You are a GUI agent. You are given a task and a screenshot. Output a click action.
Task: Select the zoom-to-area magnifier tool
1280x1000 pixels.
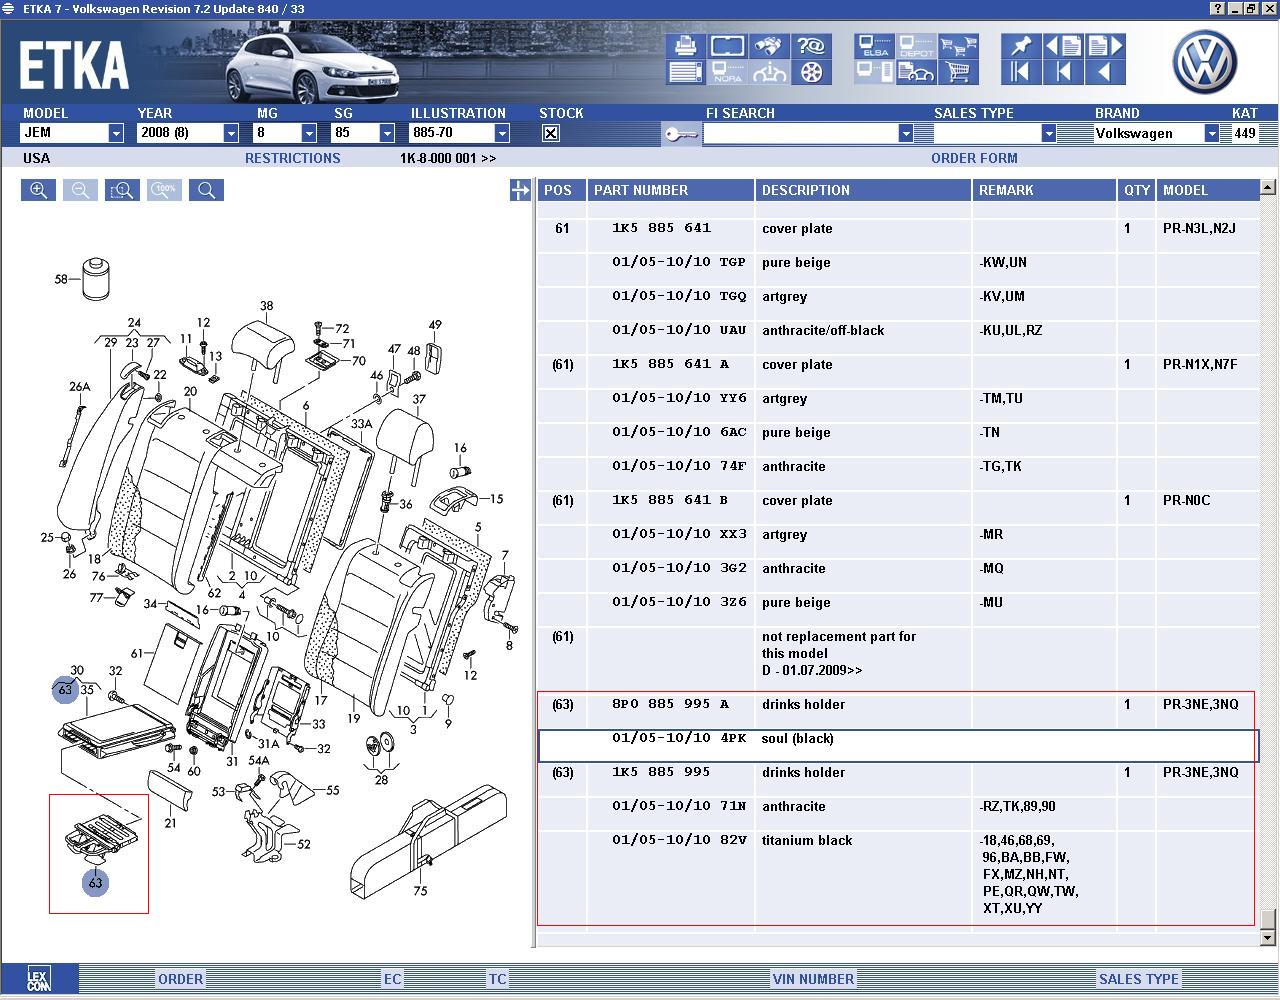click(122, 190)
